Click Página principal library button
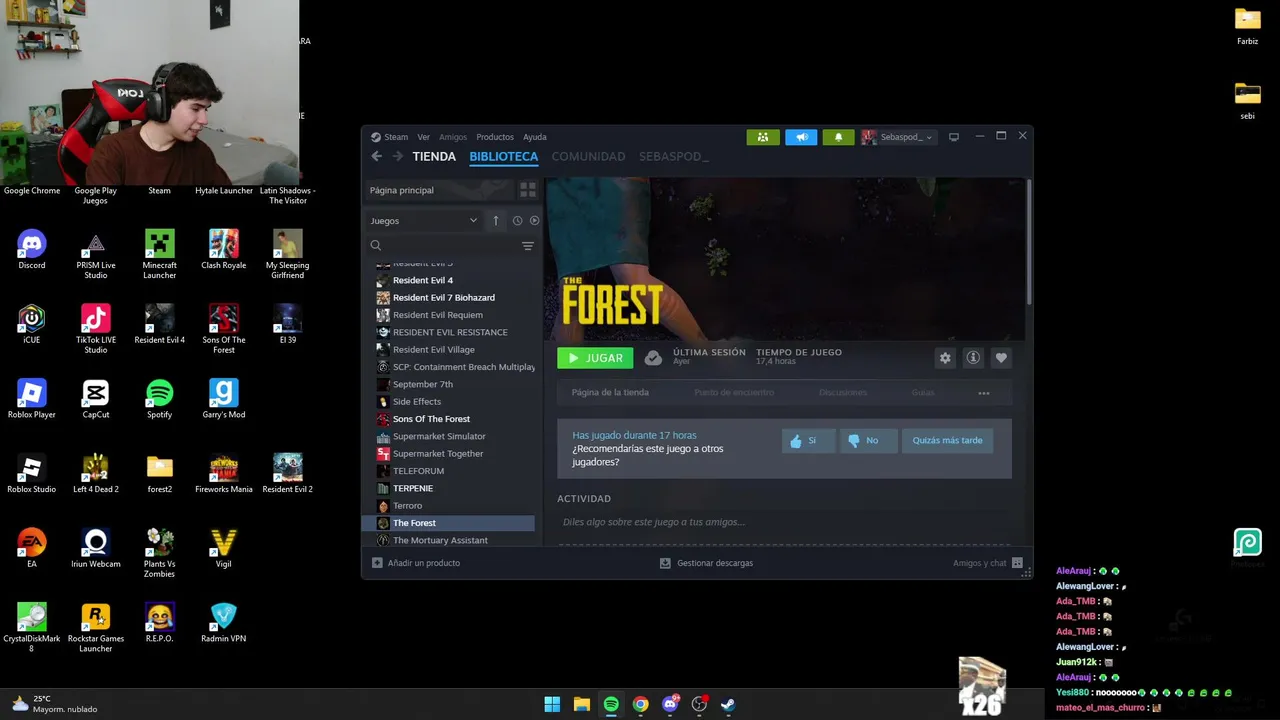 pos(438,190)
